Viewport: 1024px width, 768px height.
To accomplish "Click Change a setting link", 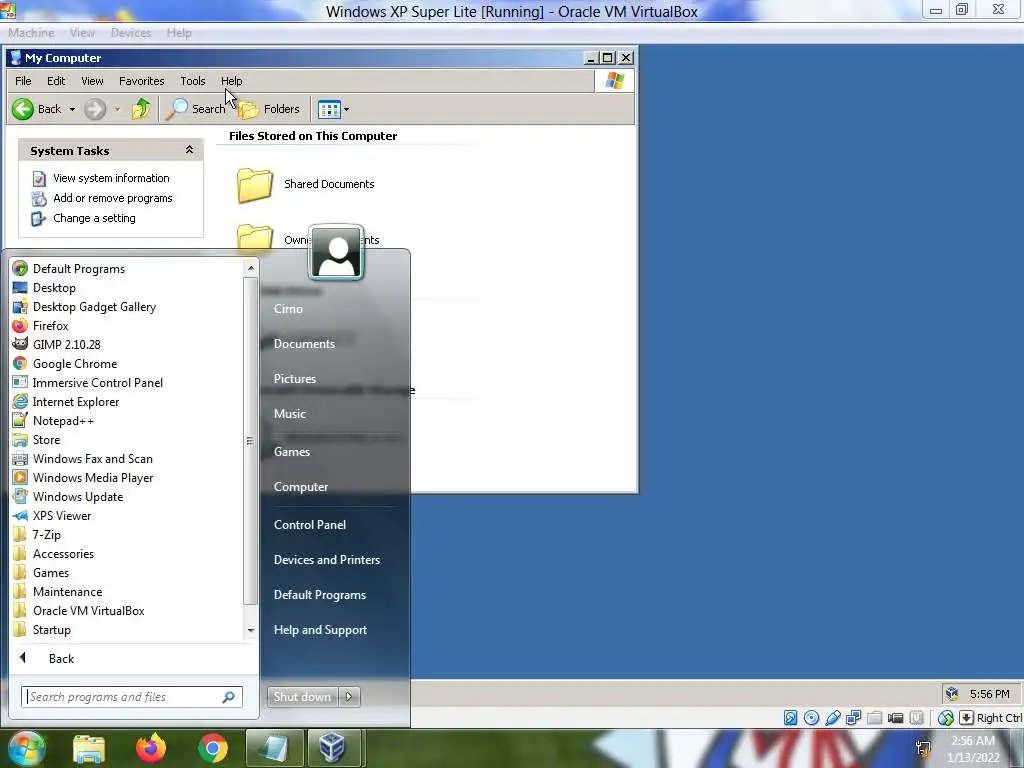I will point(94,218).
